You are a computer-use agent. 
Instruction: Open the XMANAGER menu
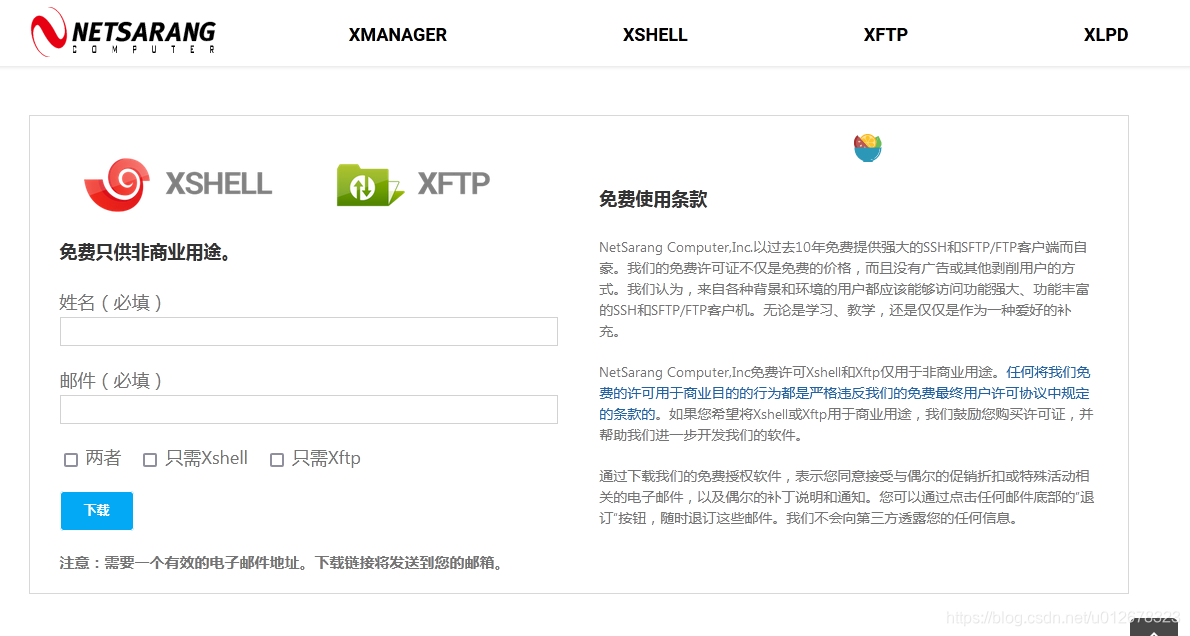(x=397, y=34)
